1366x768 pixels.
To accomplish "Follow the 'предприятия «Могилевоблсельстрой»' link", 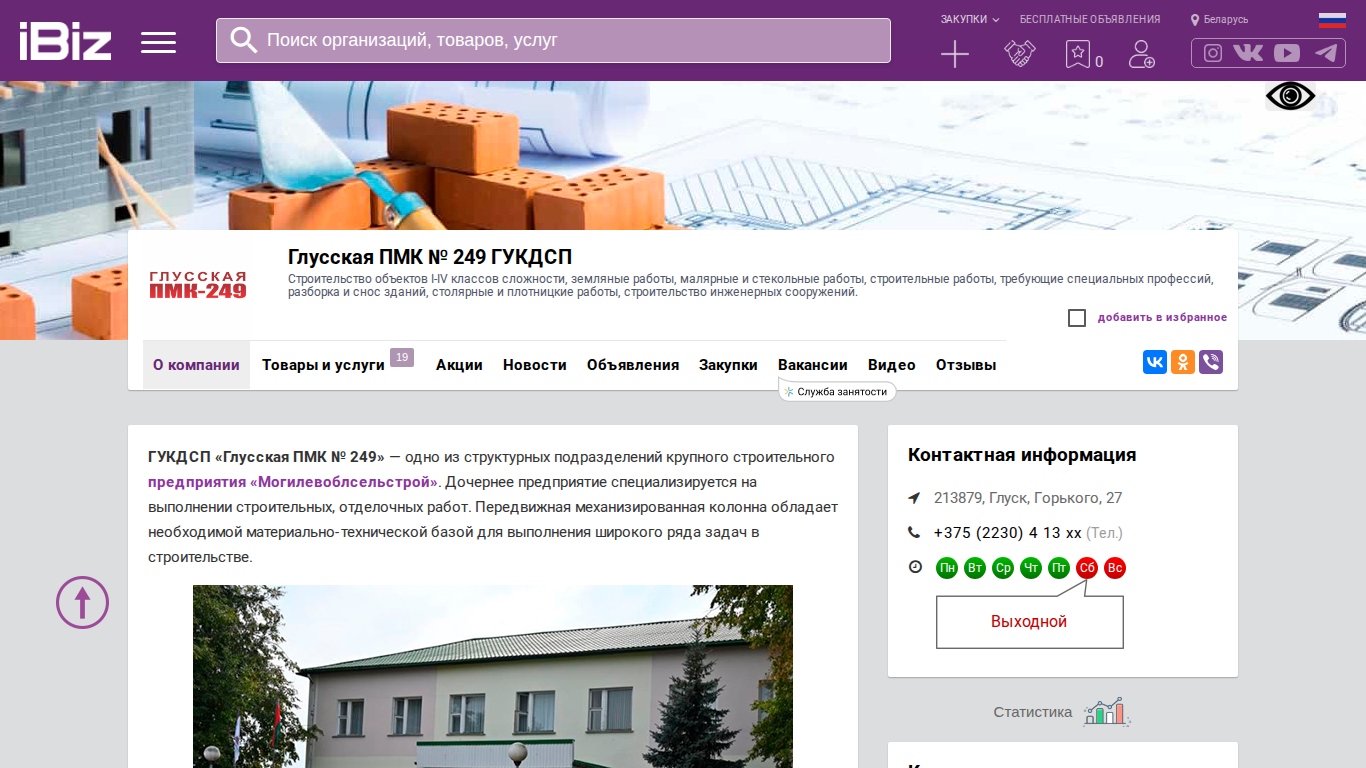I will (293, 482).
